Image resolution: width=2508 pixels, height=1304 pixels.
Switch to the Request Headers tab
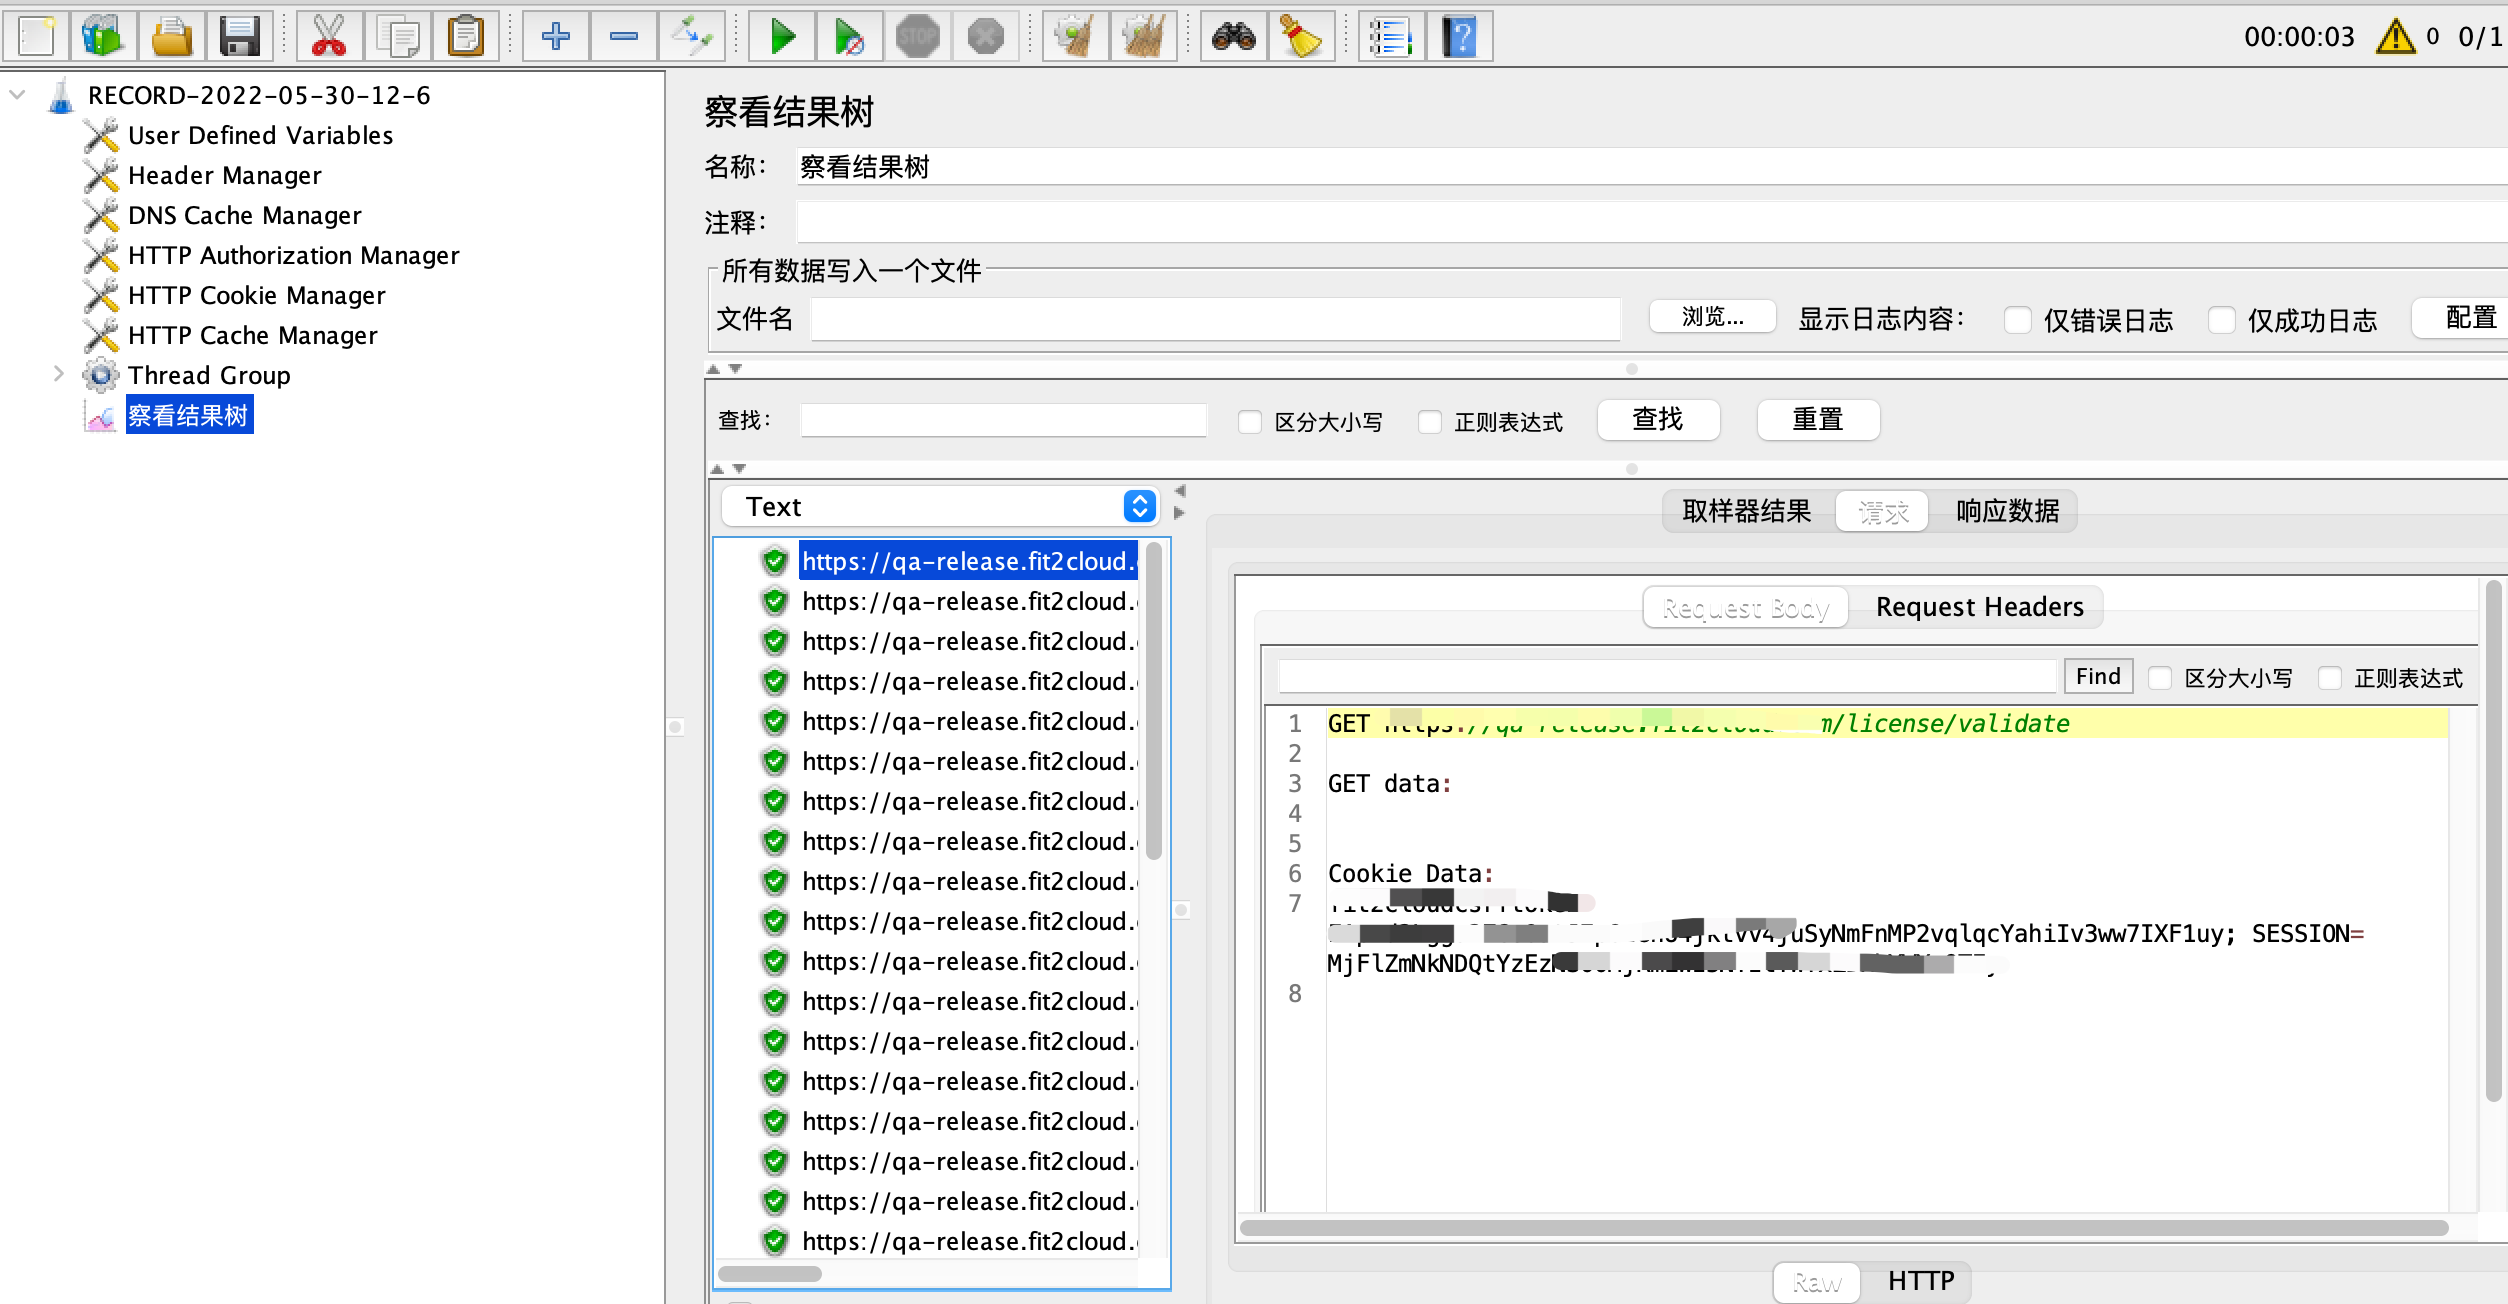coord(1979,606)
